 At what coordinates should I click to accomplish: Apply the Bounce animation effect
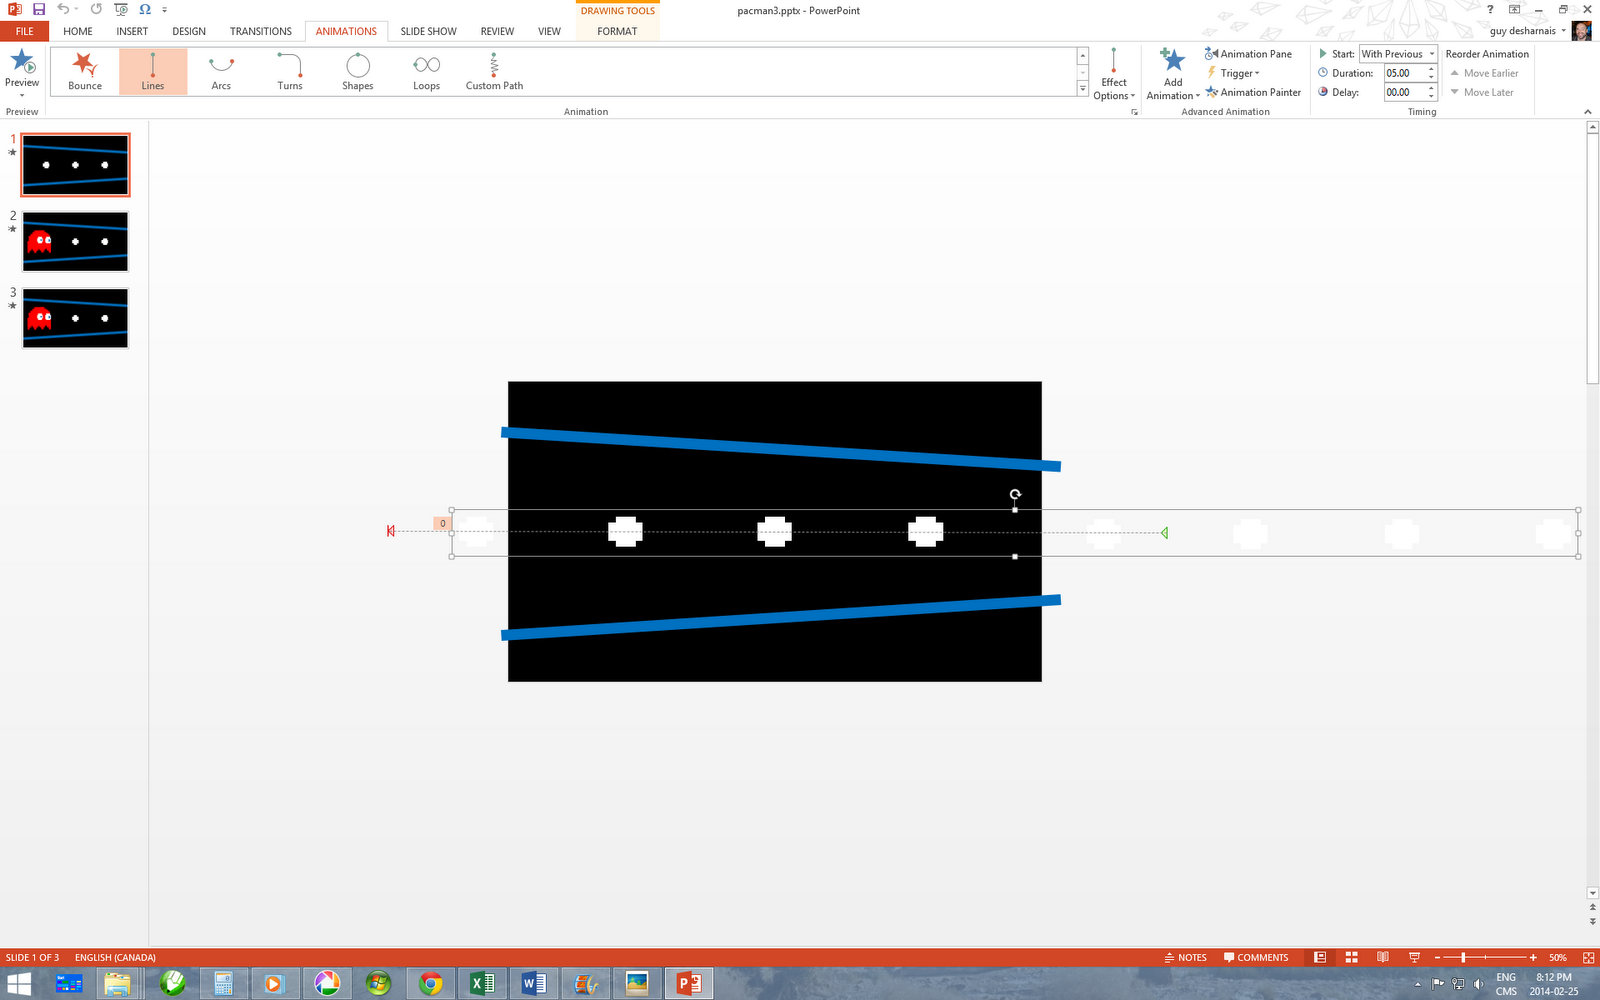85,71
